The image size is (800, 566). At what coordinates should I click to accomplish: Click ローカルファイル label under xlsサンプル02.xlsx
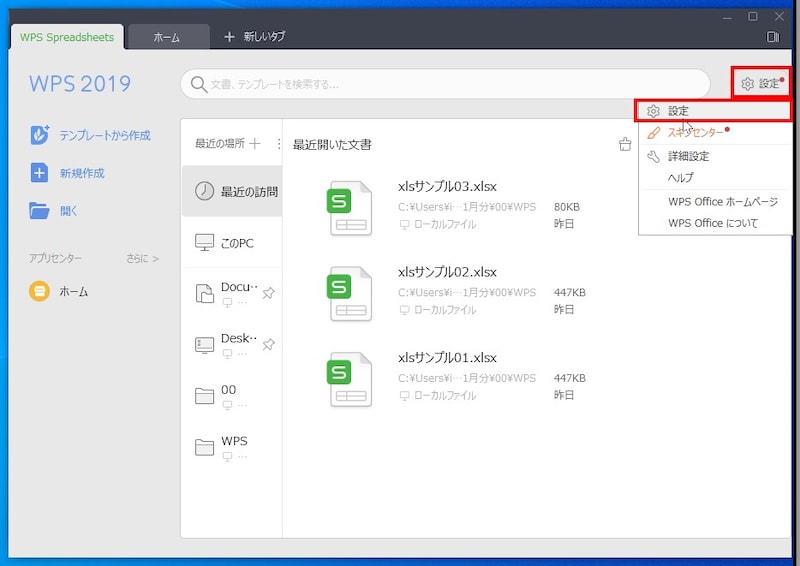point(445,310)
